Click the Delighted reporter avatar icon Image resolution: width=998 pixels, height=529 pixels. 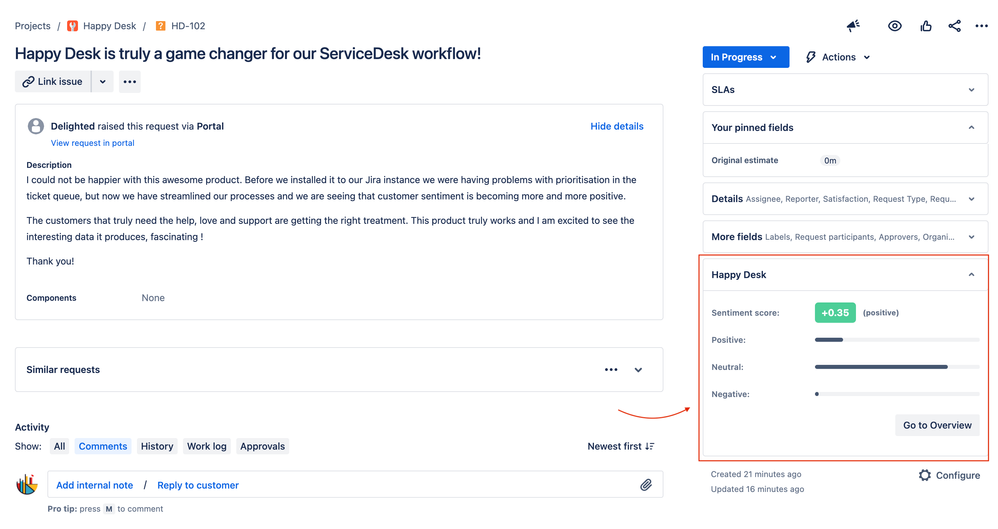pos(36,126)
